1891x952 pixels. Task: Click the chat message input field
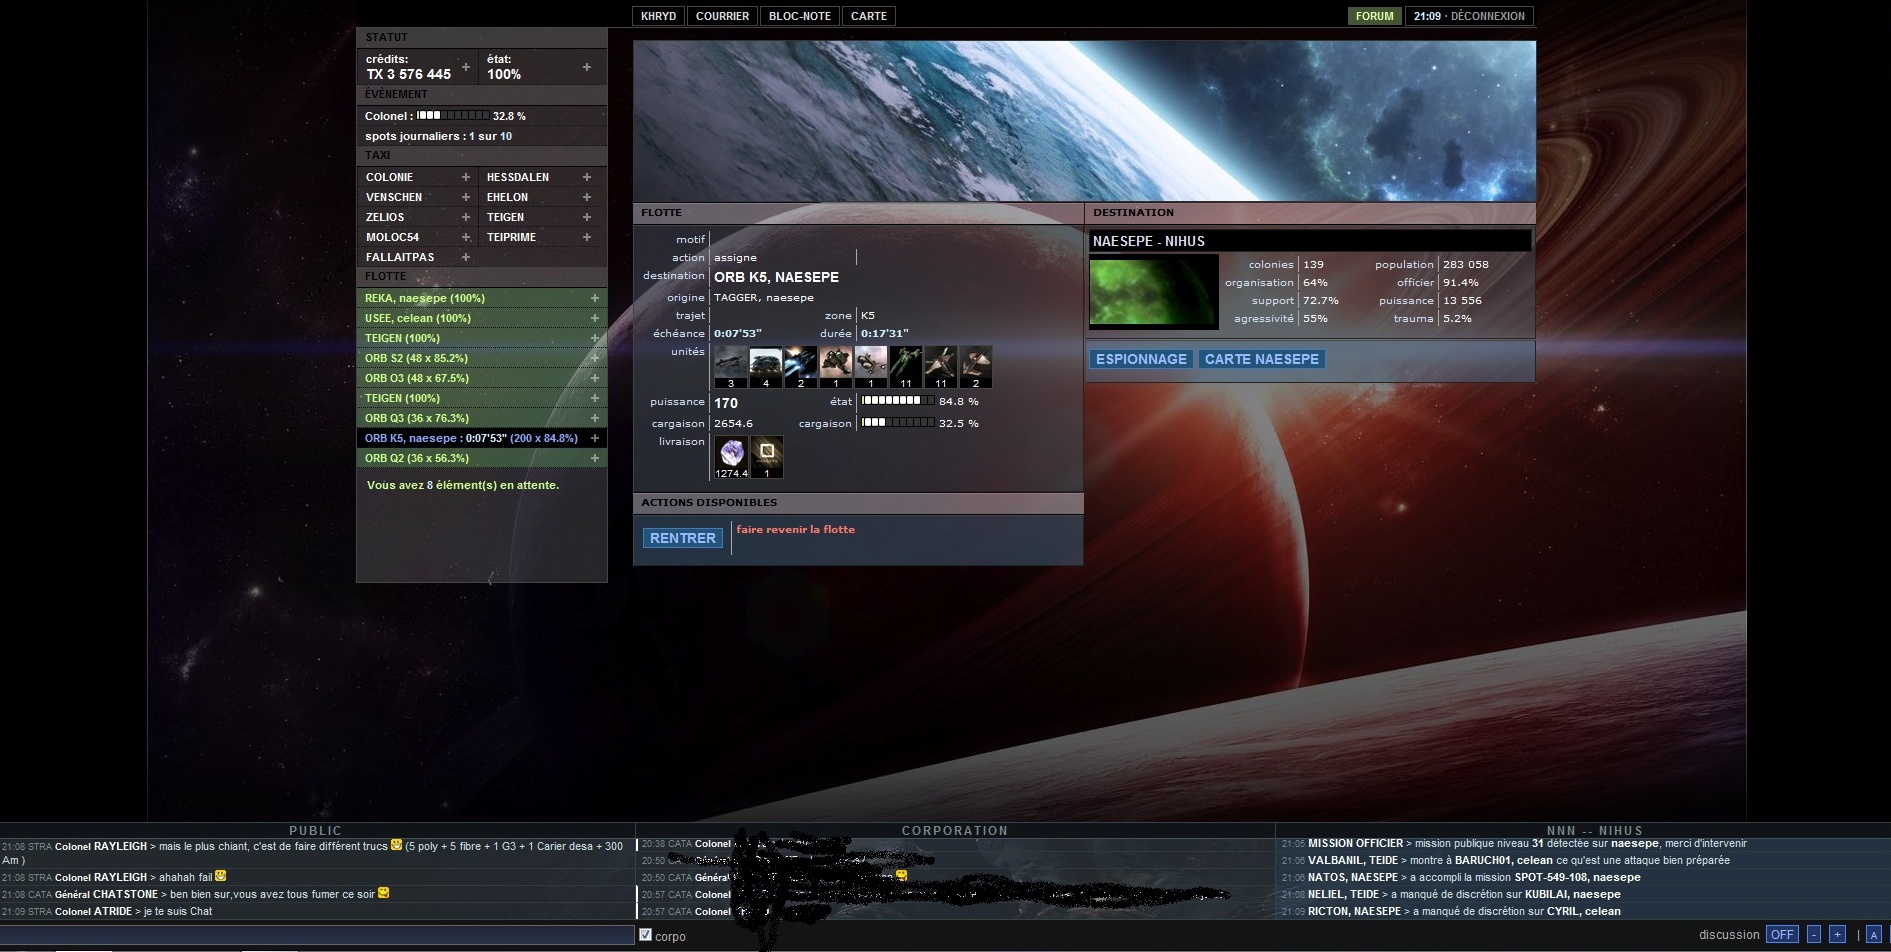coord(318,935)
